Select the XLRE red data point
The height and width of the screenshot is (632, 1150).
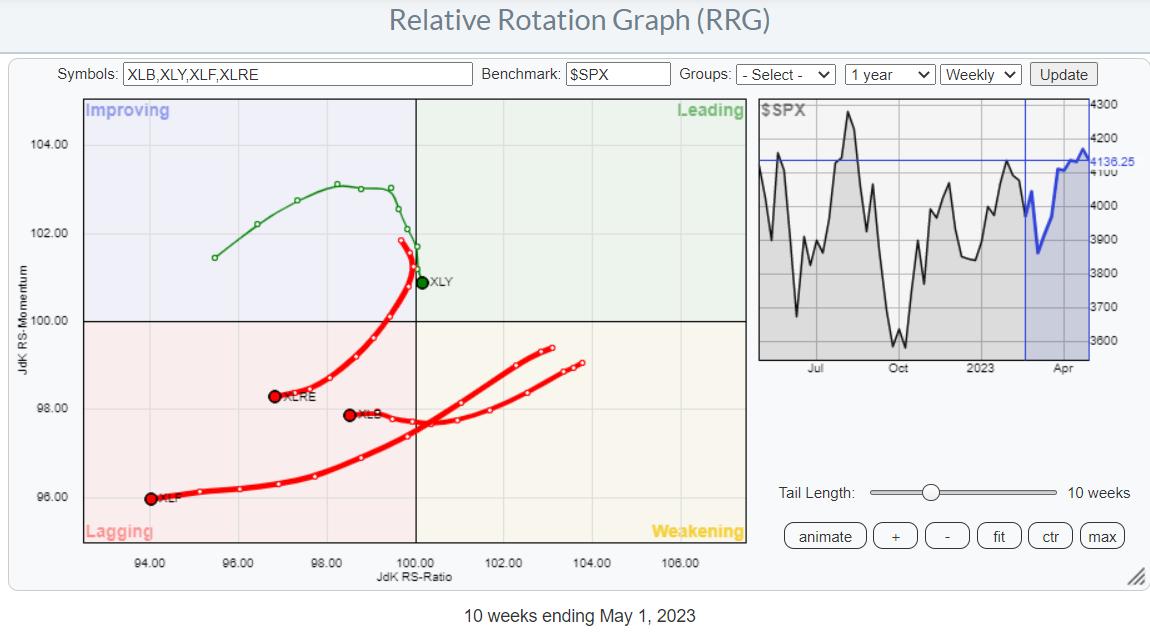275,396
